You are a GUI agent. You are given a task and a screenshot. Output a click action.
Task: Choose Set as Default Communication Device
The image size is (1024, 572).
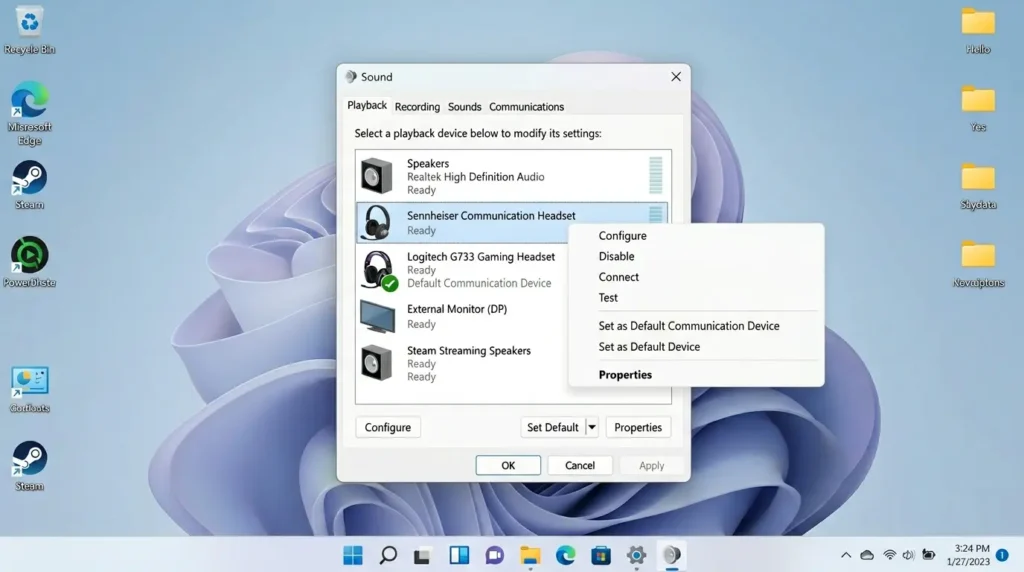[689, 326]
